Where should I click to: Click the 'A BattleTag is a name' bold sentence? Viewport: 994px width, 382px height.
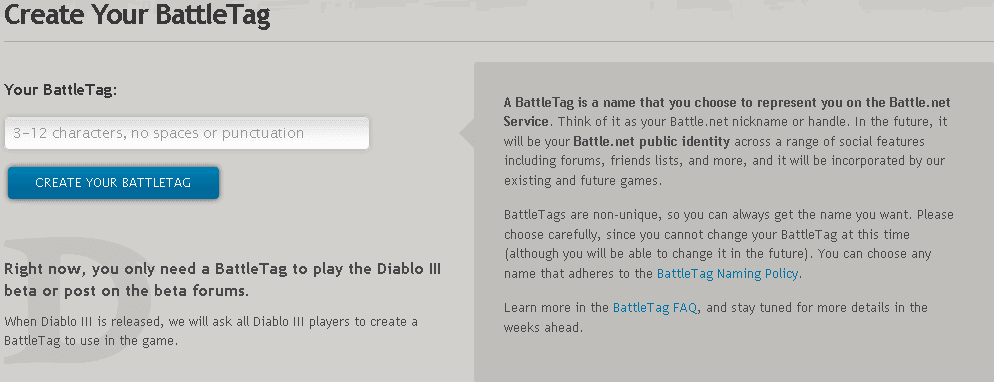coord(727,111)
